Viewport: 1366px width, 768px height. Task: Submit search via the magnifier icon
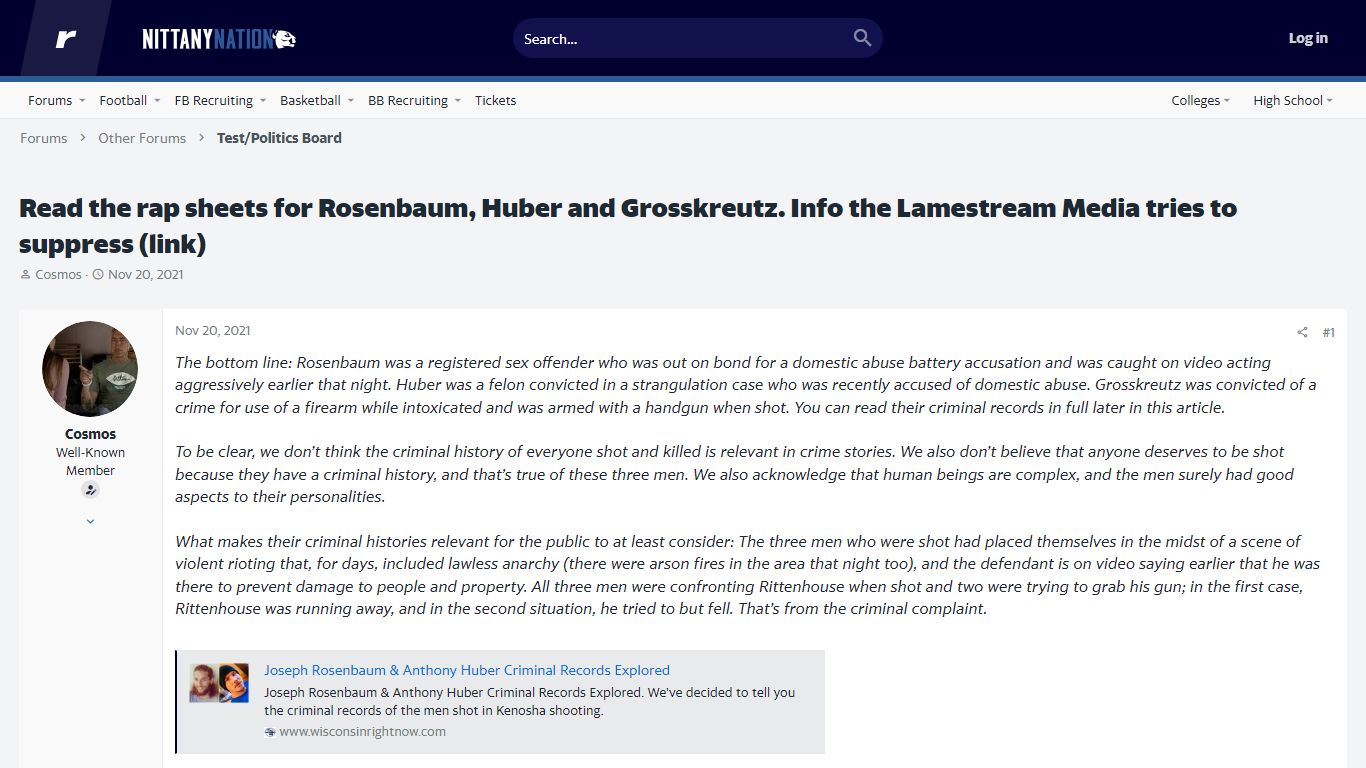coord(862,38)
